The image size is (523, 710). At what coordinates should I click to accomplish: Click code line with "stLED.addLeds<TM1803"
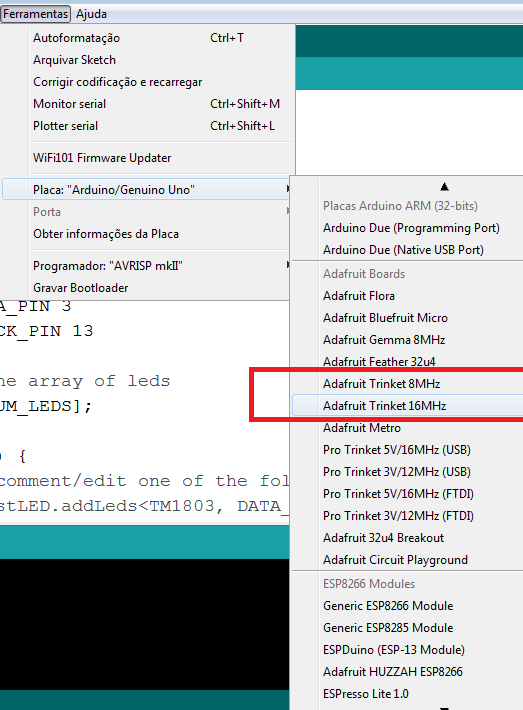point(144,506)
